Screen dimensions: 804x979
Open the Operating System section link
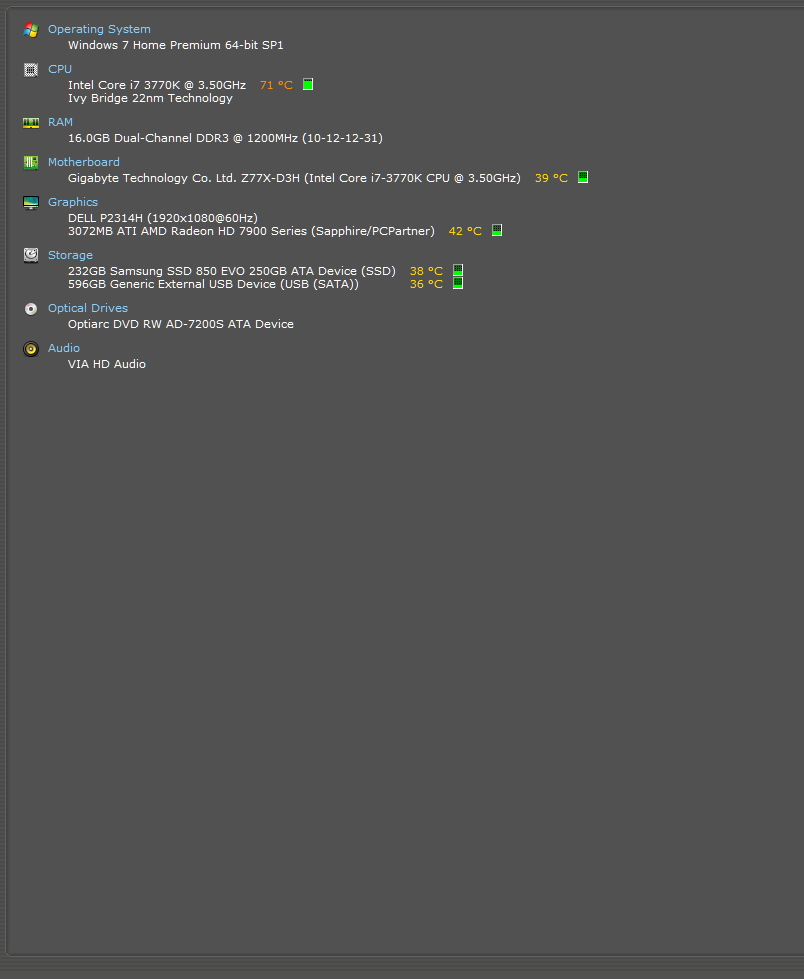(x=99, y=29)
